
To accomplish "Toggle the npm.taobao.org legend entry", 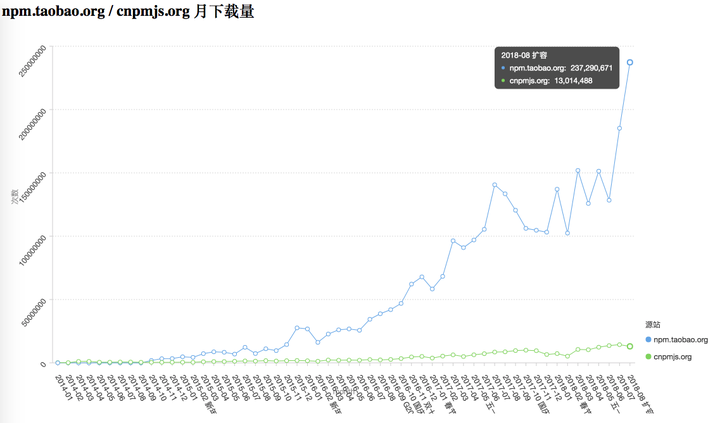I will pyautogui.click(x=677, y=340).
